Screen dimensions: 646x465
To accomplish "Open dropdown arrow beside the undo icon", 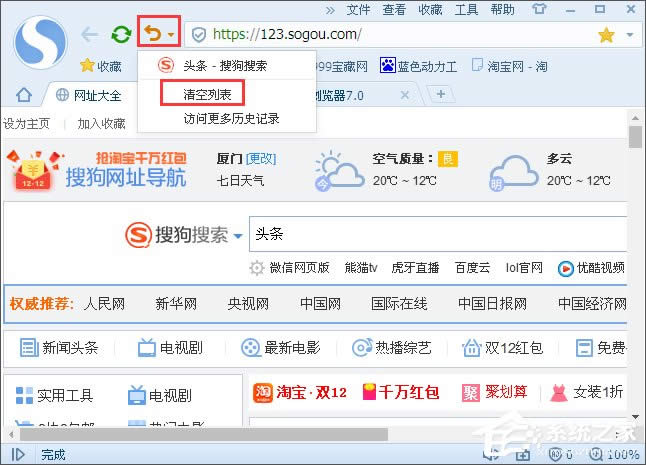I will click(171, 35).
